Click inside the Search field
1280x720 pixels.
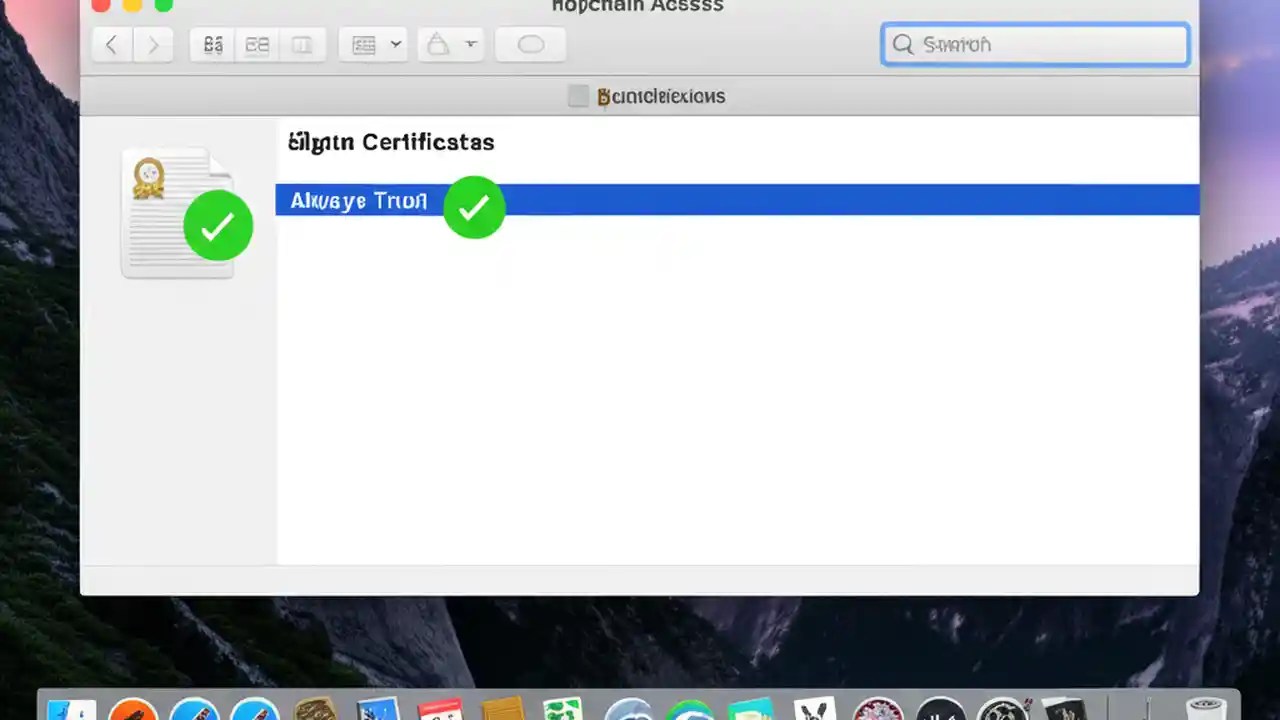coord(1035,44)
